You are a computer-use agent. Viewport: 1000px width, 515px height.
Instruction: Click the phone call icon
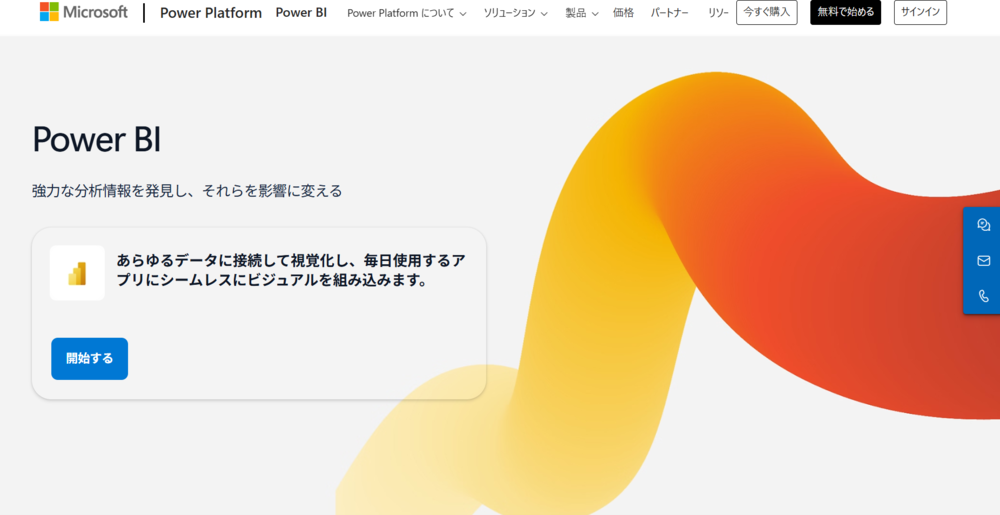click(x=983, y=296)
